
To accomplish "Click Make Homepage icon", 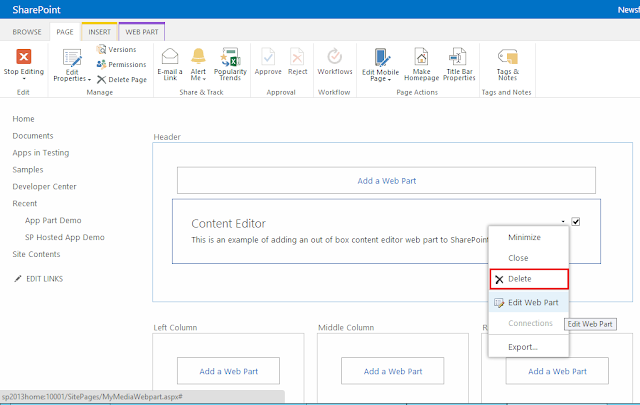I will point(421,56).
